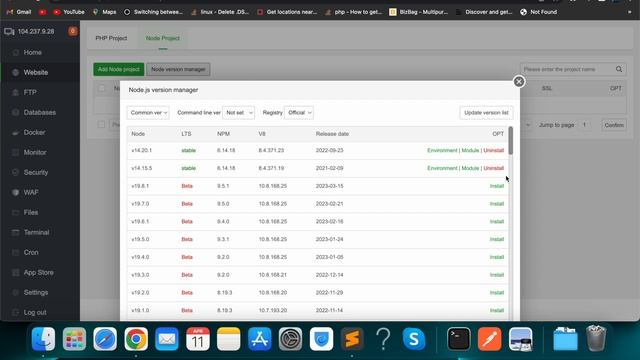This screenshot has height=360, width=640.
Task: Open the Switching betwee... bookmark
Action: pyautogui.click(x=153, y=12)
